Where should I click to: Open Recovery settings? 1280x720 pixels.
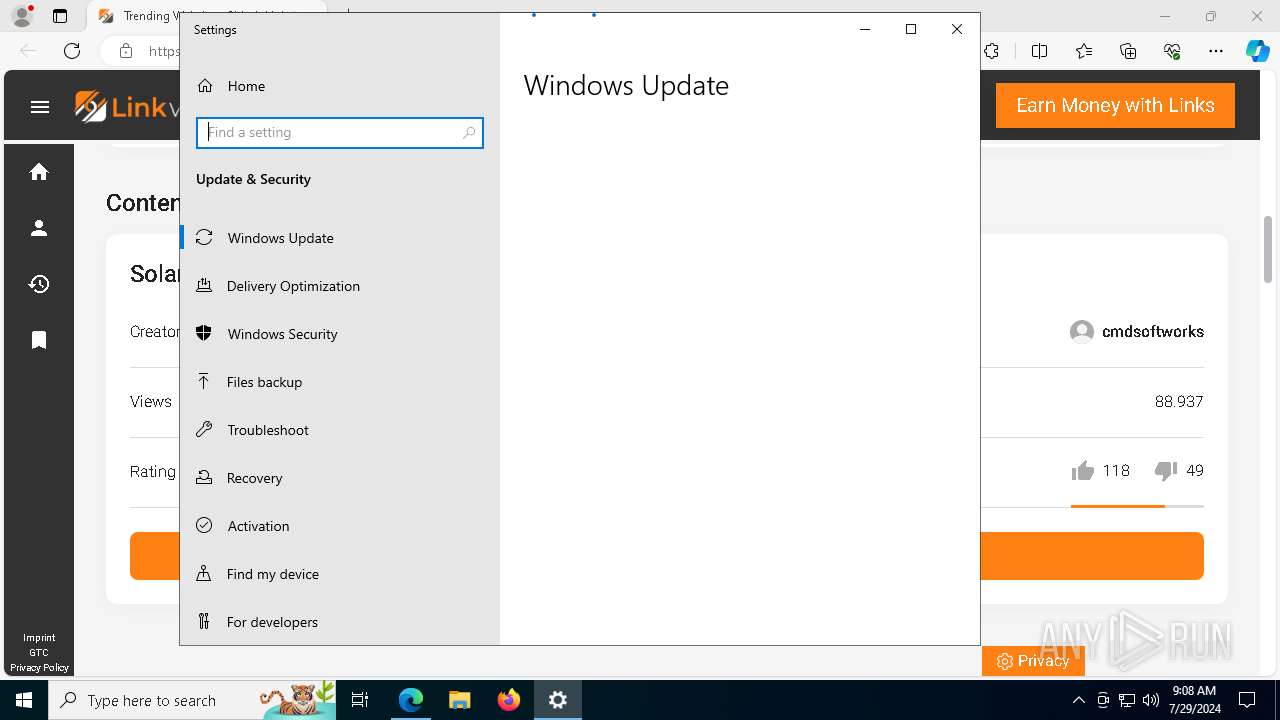click(340, 478)
